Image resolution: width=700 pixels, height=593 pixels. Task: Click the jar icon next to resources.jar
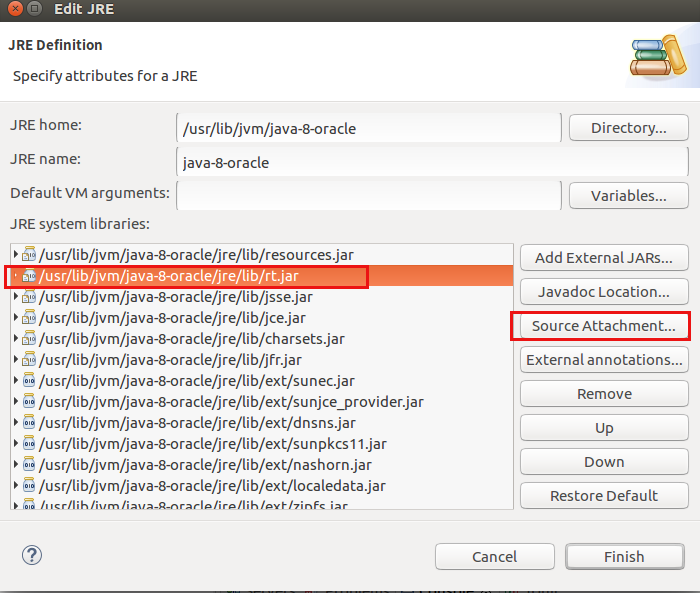29,255
